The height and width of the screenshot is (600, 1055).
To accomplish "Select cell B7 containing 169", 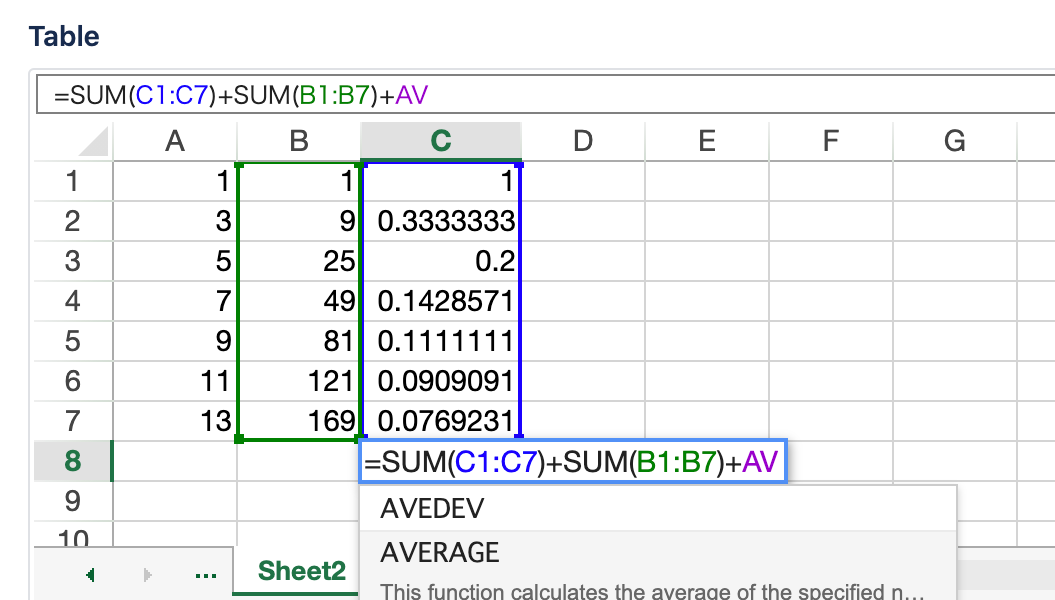I will click(299, 421).
